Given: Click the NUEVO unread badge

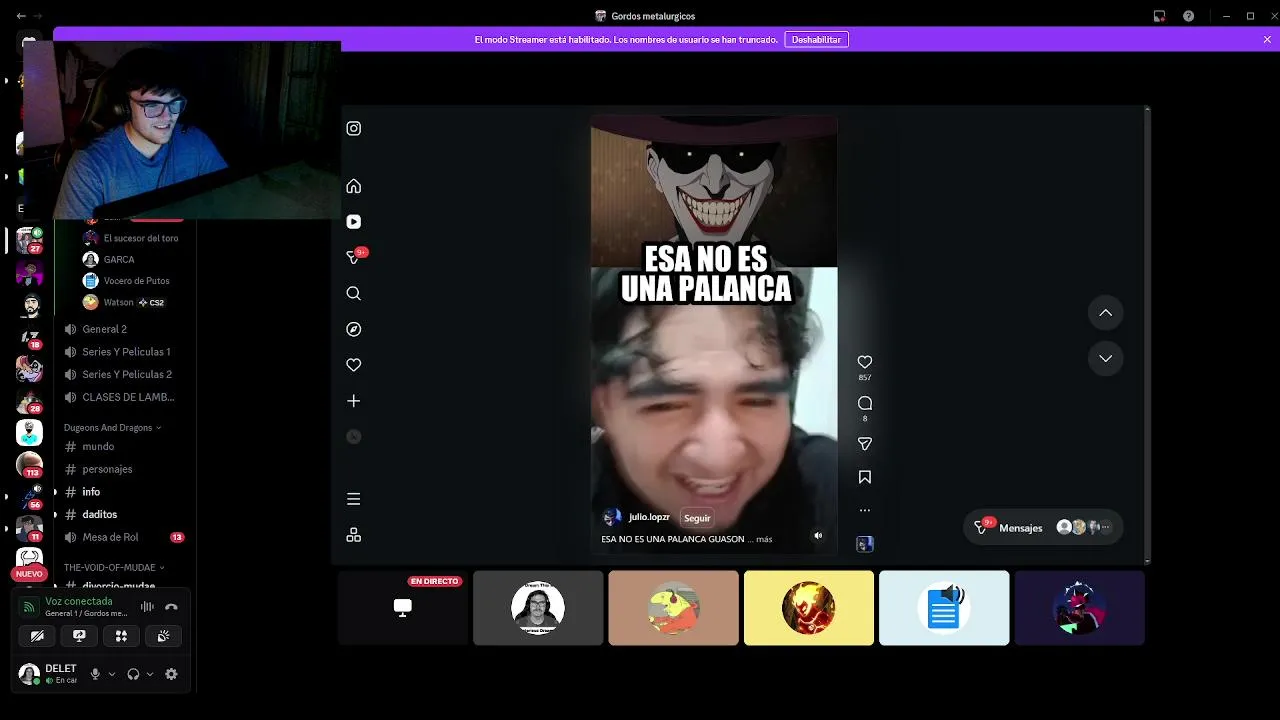Looking at the screenshot, I should point(29,574).
